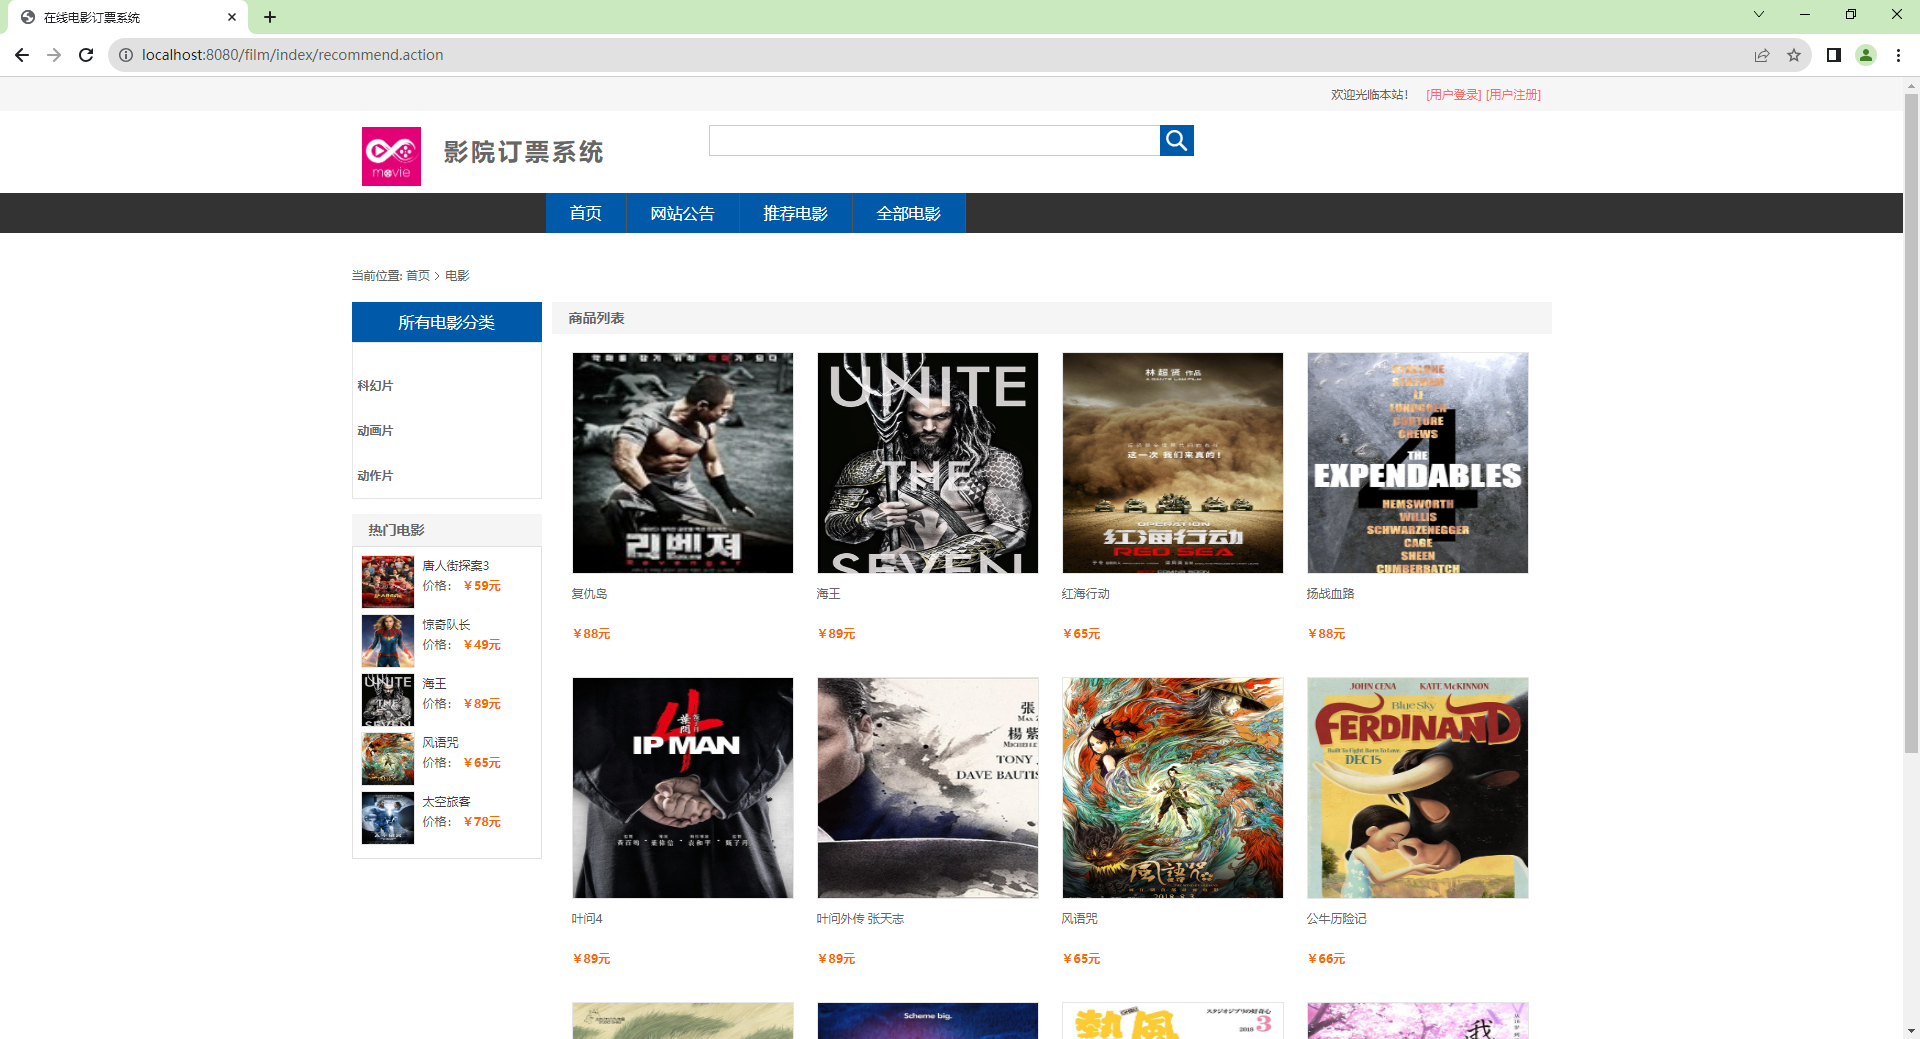Open the 红海行动 movie poster
The width and height of the screenshot is (1920, 1039).
click(x=1173, y=463)
